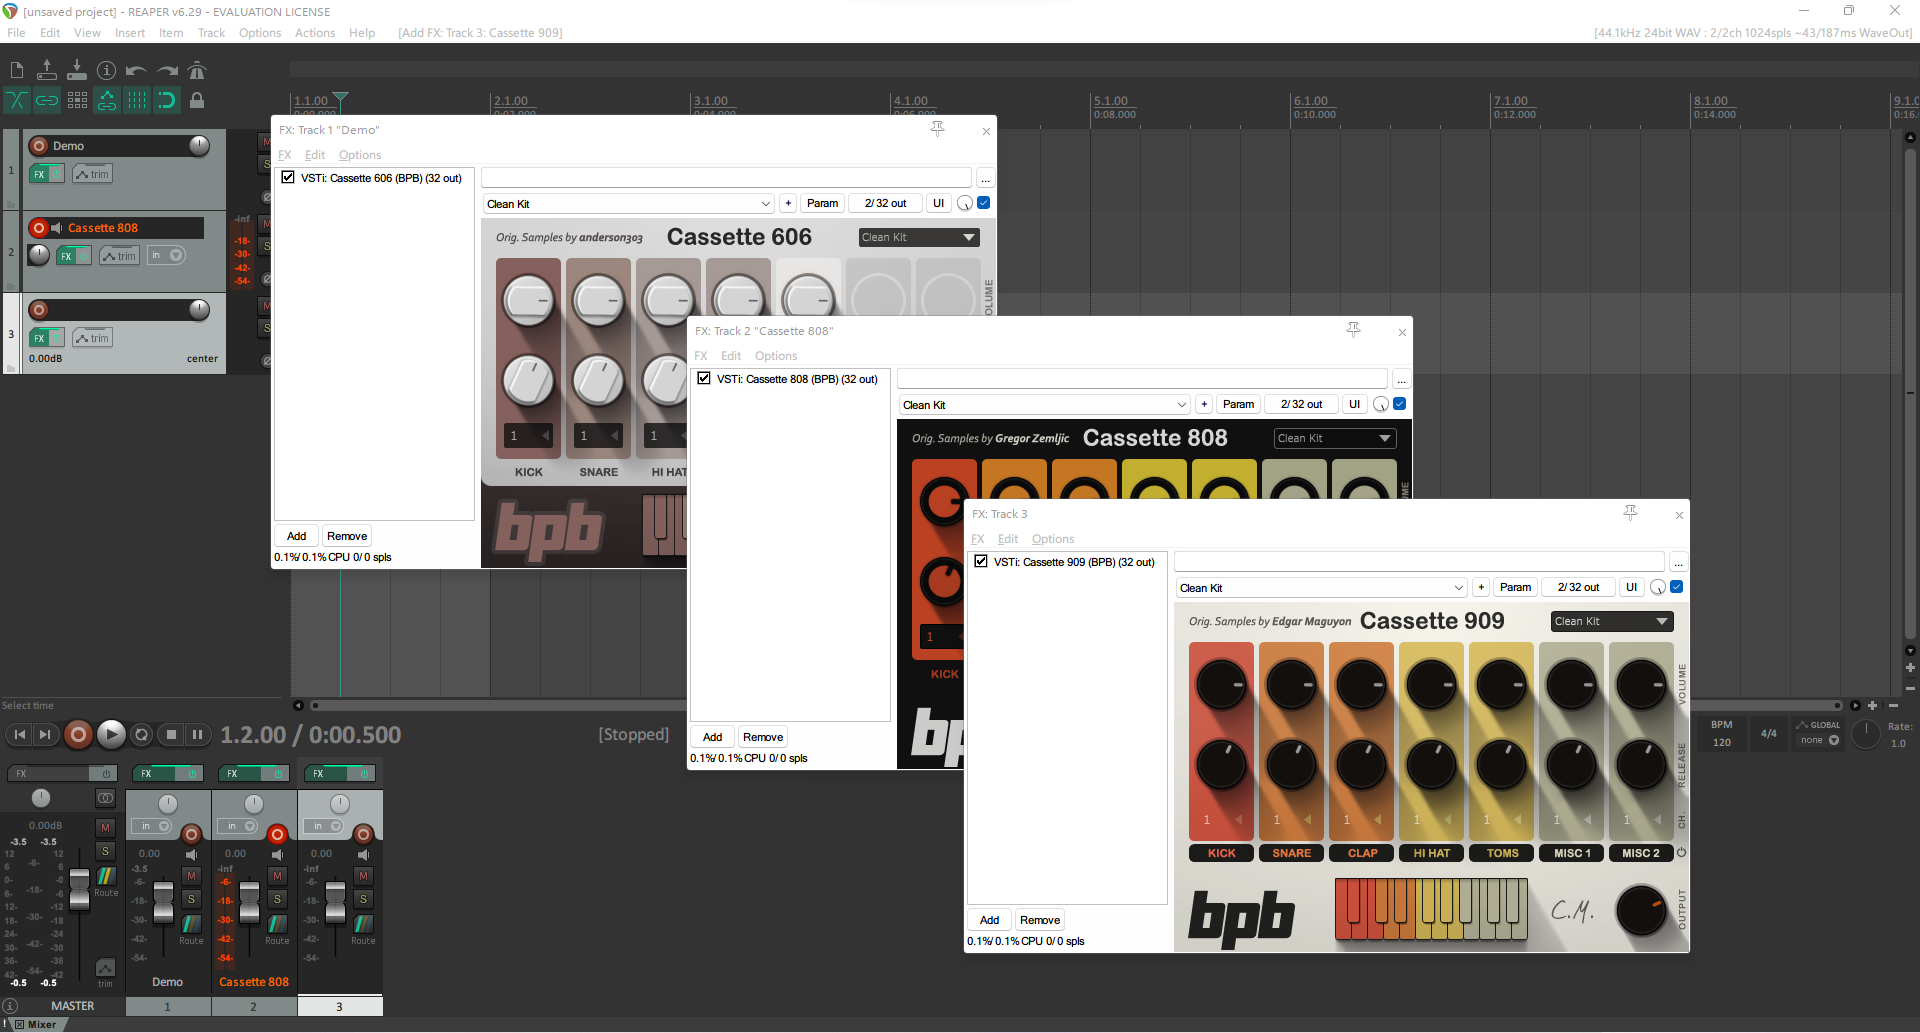Viewport: 1920px width, 1033px height.
Task: Mute track 3 in the mixer
Action: coord(363,875)
